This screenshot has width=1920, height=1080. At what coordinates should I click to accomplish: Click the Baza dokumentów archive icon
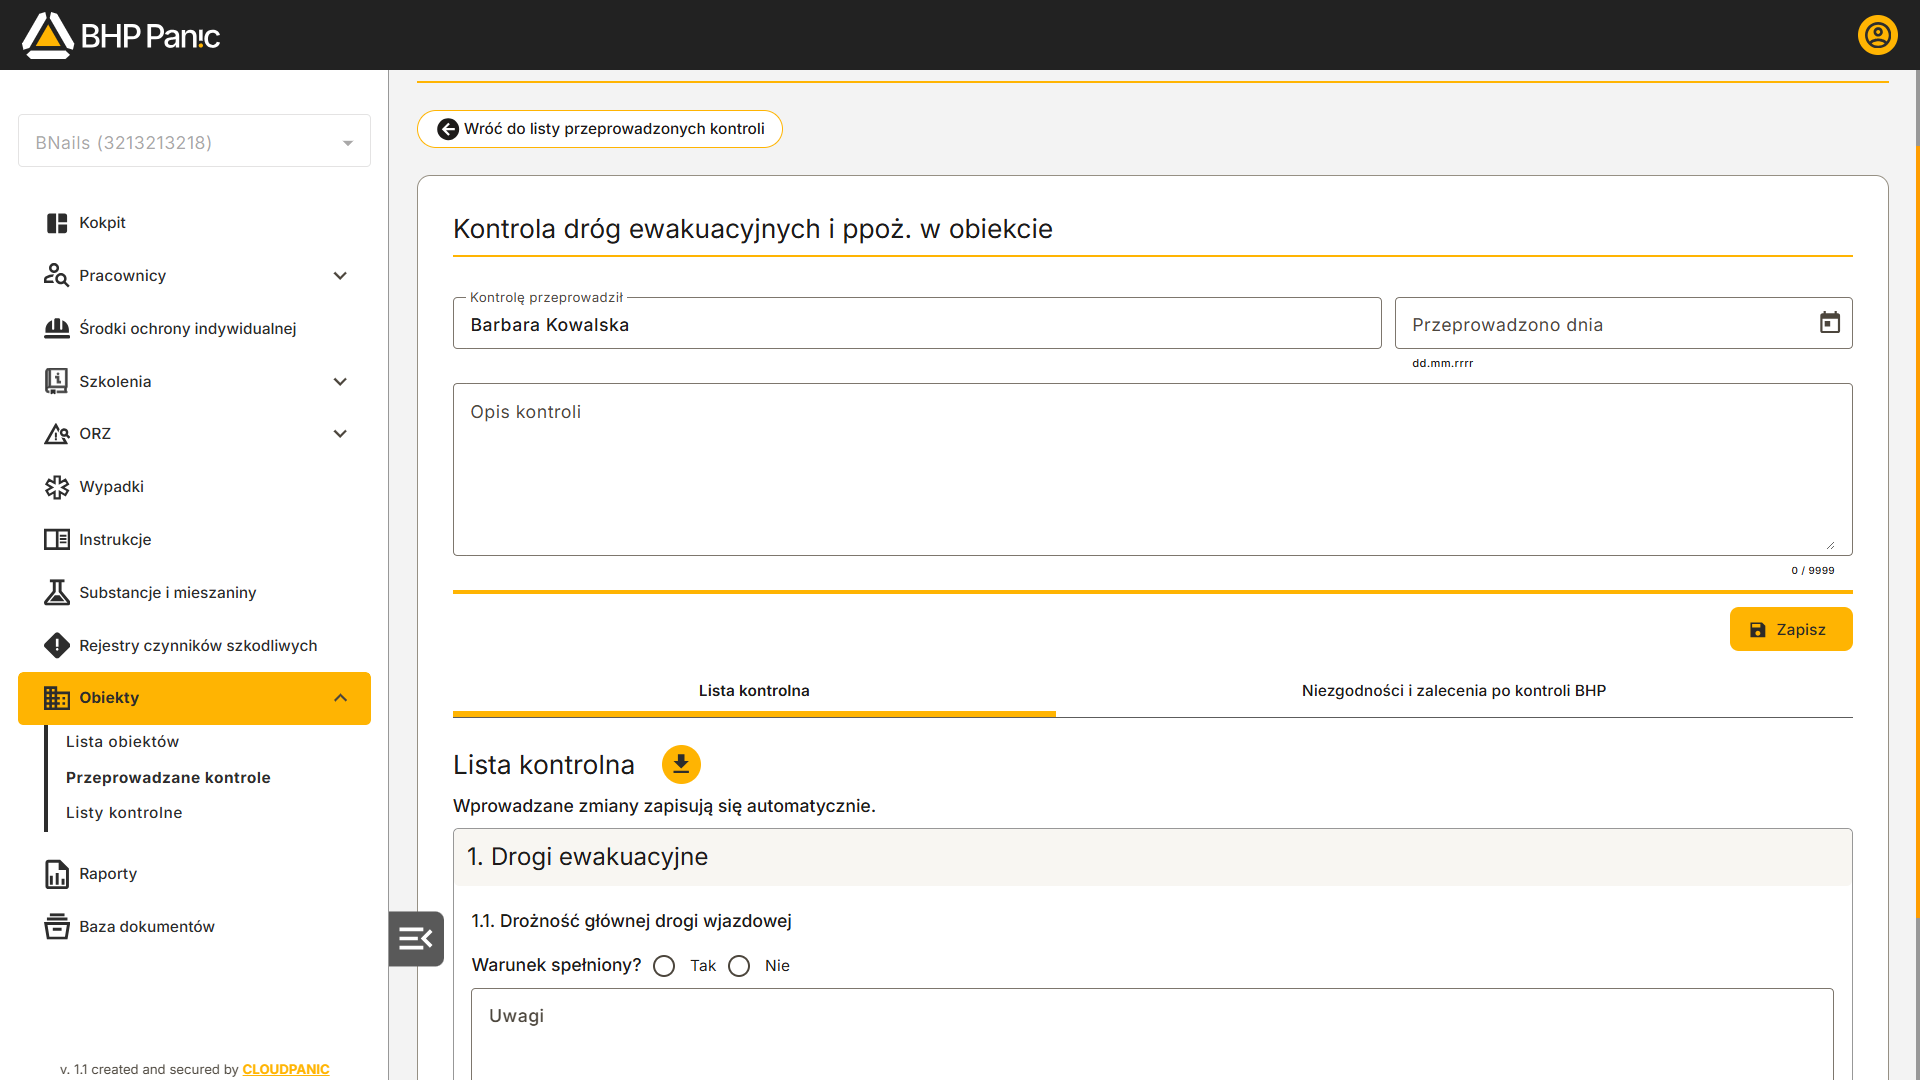(x=57, y=927)
